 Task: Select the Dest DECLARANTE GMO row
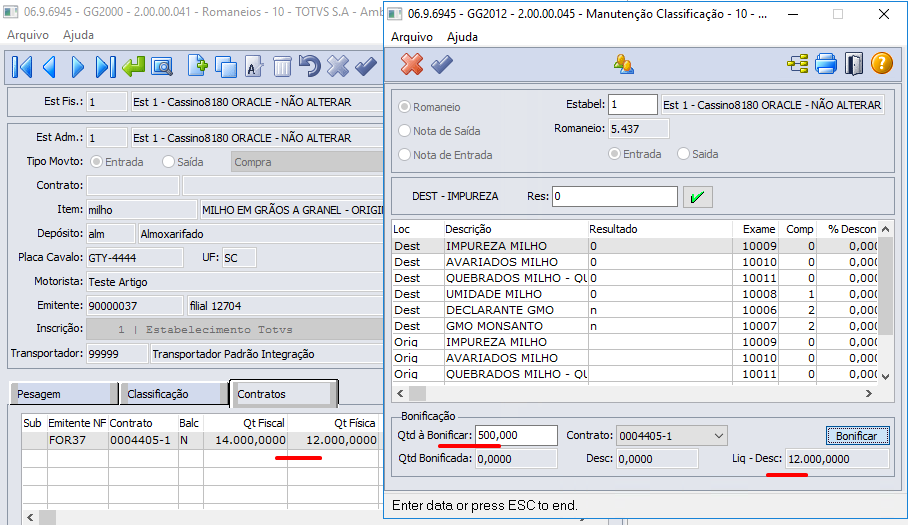[635, 310]
